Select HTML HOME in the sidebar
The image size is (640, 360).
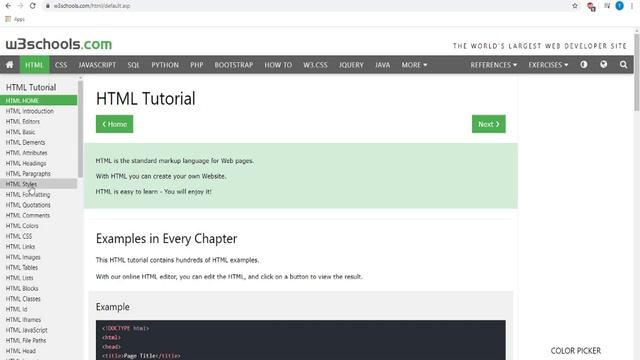[x=38, y=100]
